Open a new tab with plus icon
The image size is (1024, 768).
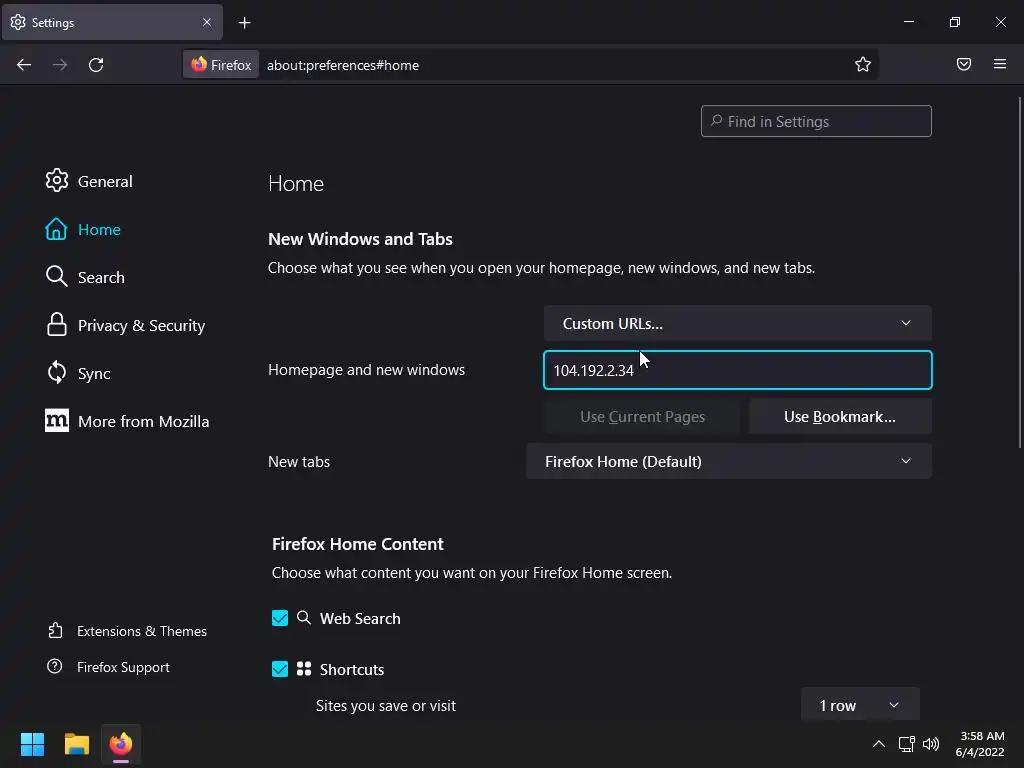coord(245,22)
